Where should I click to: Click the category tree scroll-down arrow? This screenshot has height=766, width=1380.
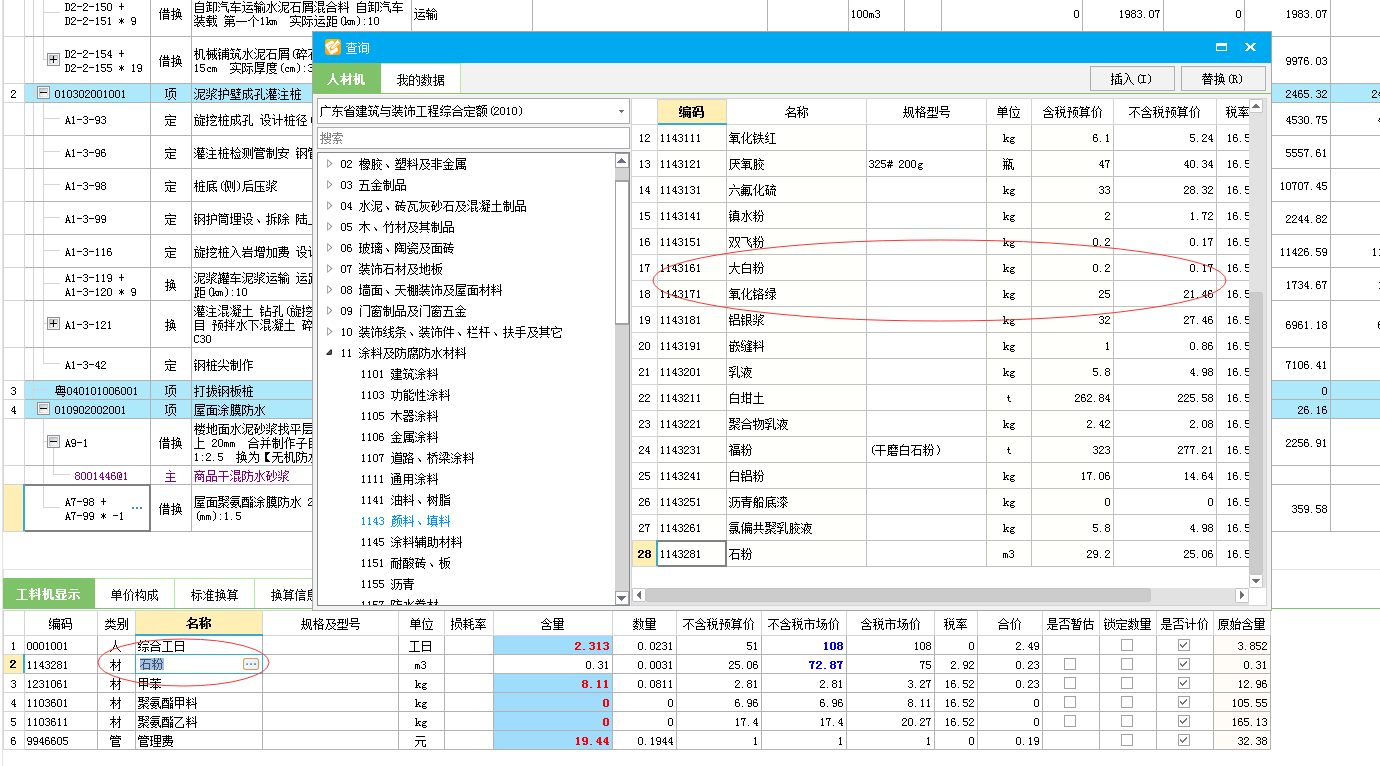click(x=621, y=597)
